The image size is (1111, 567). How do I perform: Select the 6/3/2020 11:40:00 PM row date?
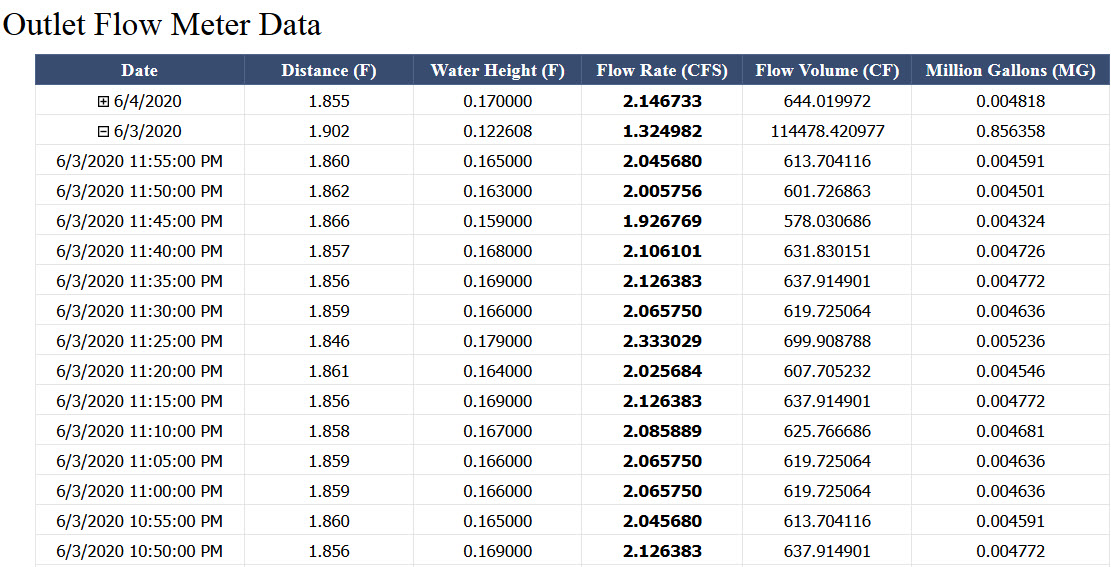click(x=139, y=251)
